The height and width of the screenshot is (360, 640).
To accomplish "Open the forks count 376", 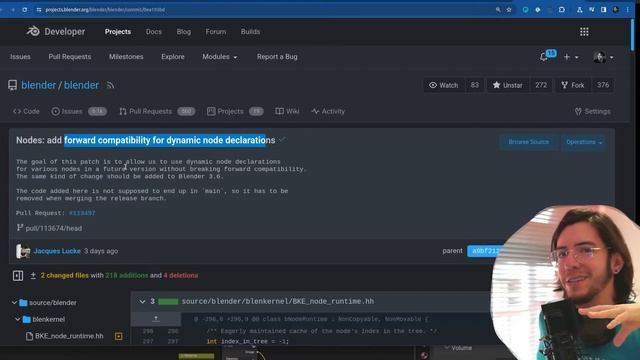I will tap(603, 85).
